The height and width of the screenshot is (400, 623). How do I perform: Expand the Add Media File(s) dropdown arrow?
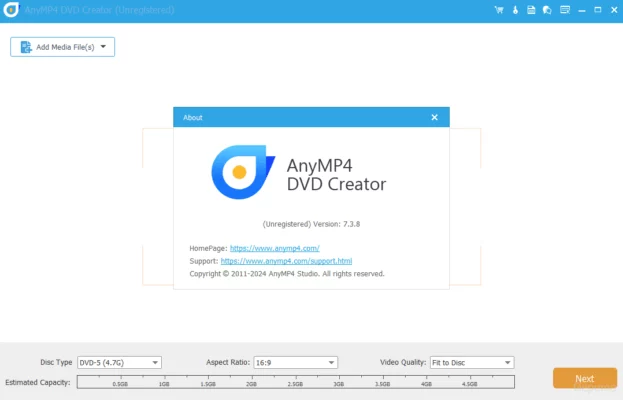[103, 46]
